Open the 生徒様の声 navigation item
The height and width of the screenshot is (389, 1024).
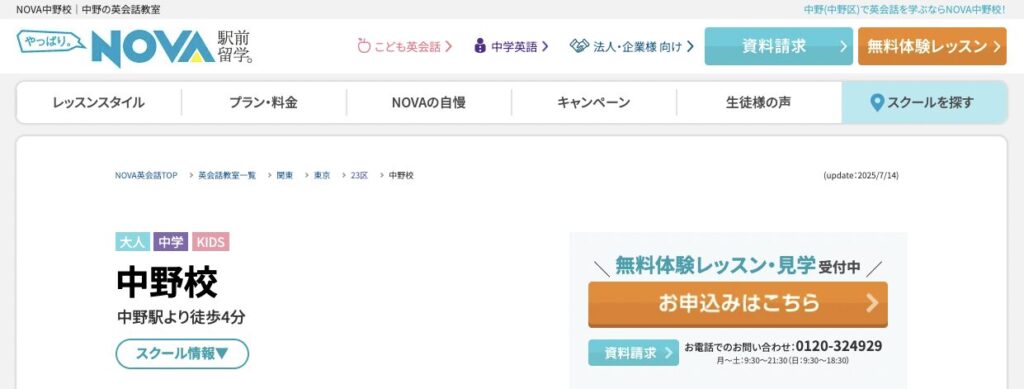click(758, 102)
